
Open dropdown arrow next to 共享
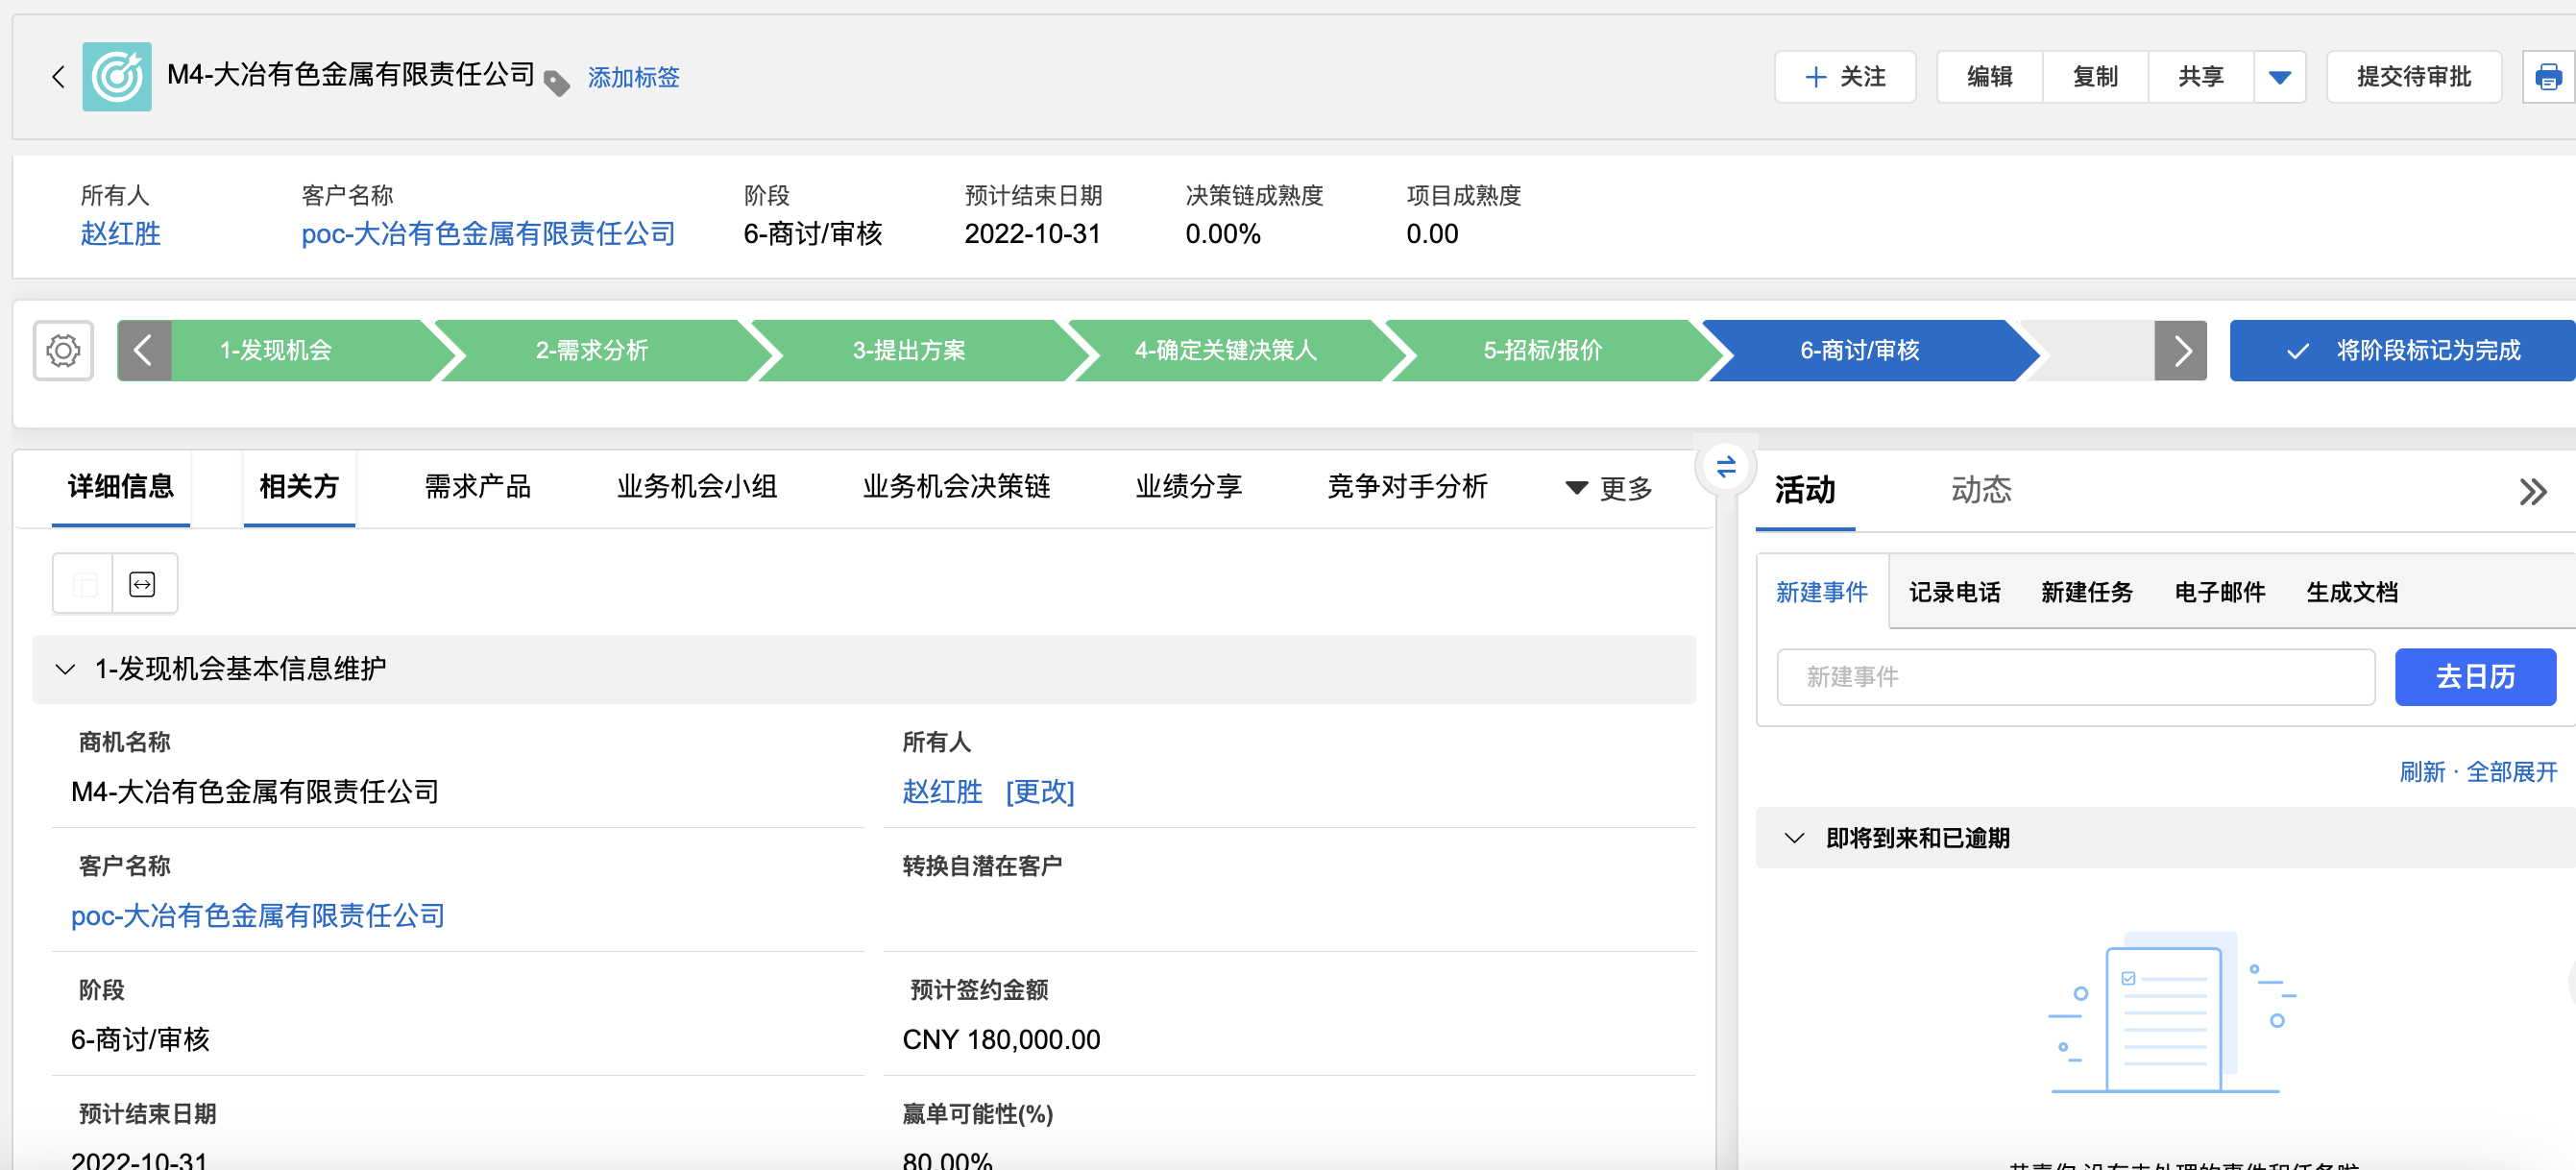tap(2279, 77)
